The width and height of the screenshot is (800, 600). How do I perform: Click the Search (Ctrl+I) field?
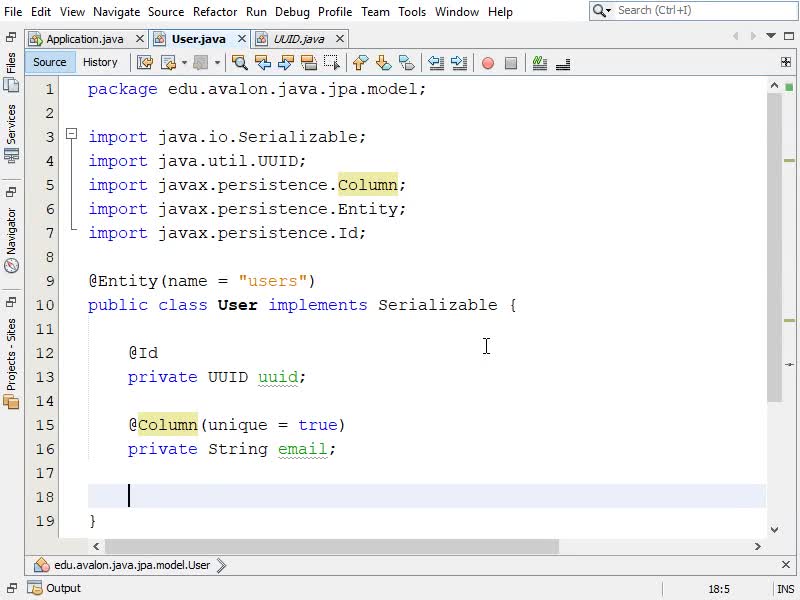(704, 10)
